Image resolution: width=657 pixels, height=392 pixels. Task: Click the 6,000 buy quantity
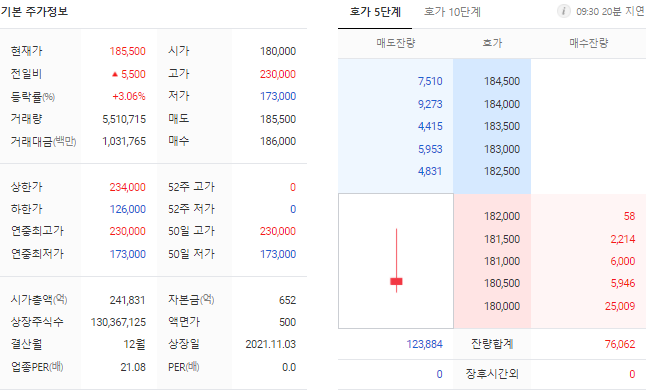pos(623,261)
